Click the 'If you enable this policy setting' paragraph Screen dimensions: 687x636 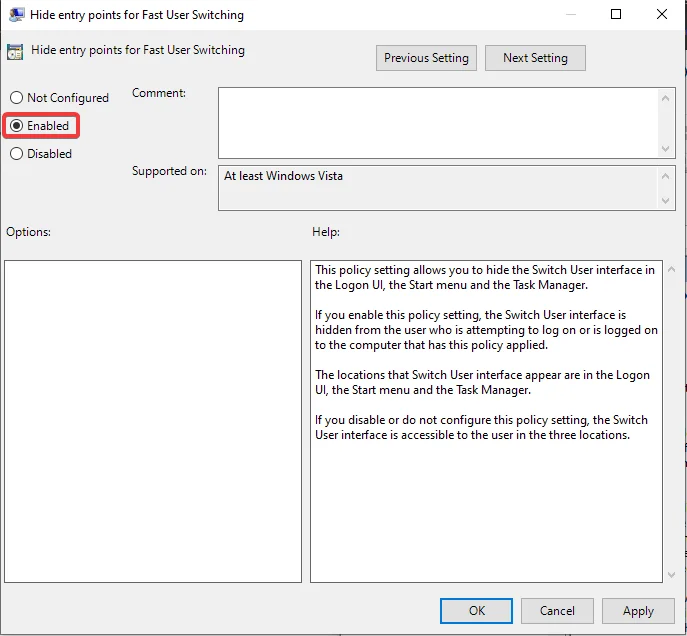pyautogui.click(x=486, y=330)
